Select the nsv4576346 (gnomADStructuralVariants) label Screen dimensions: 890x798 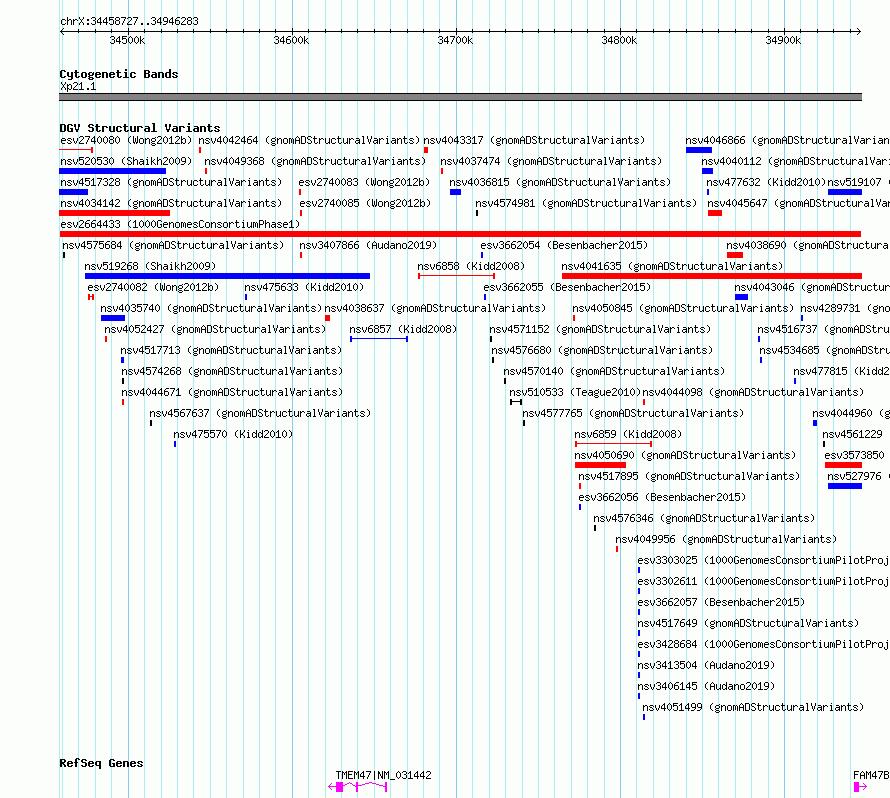coord(704,518)
